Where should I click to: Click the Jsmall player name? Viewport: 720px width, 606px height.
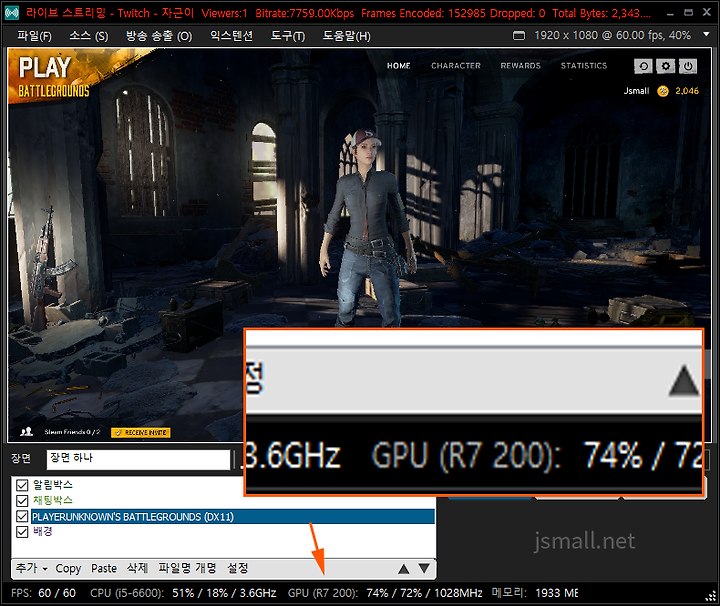coord(636,91)
